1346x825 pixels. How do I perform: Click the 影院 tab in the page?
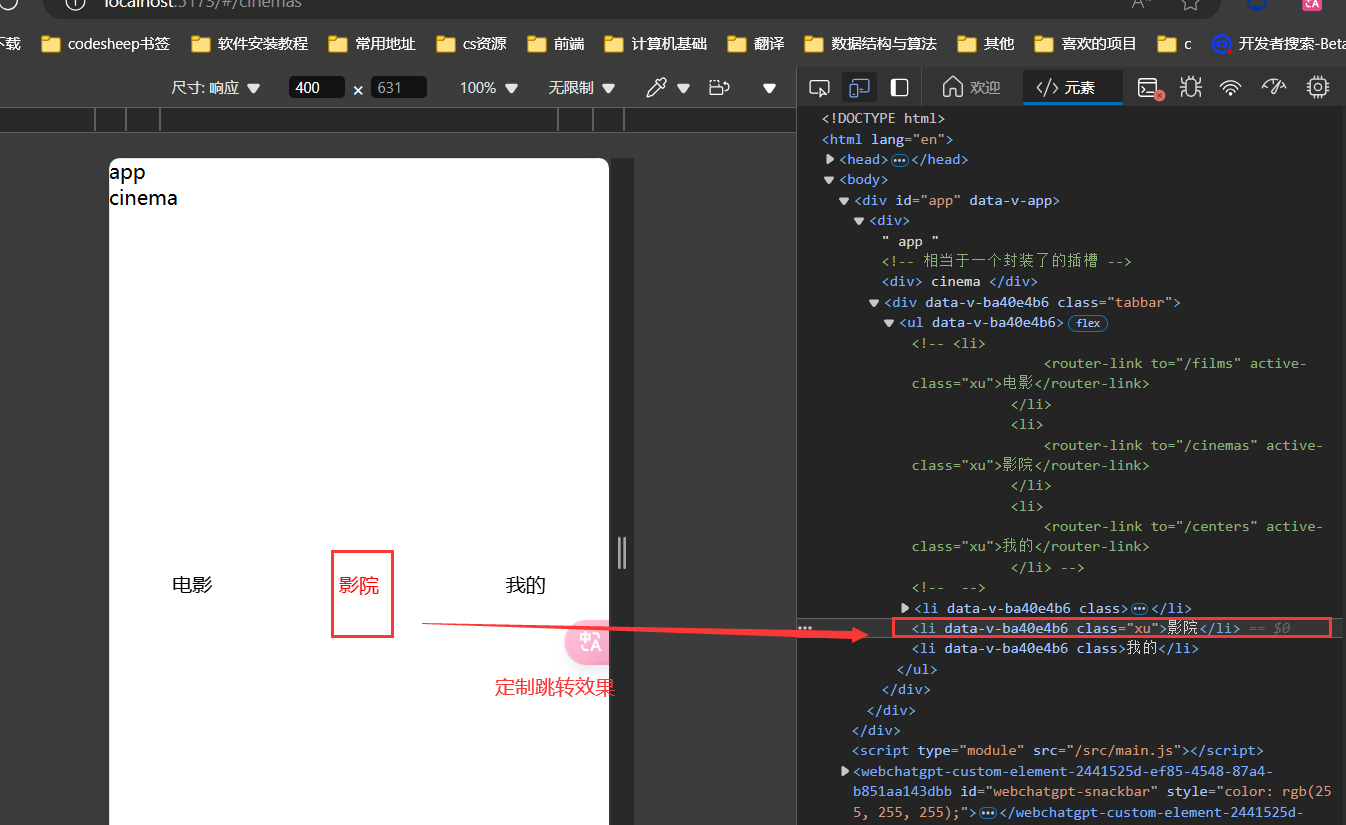pos(359,586)
